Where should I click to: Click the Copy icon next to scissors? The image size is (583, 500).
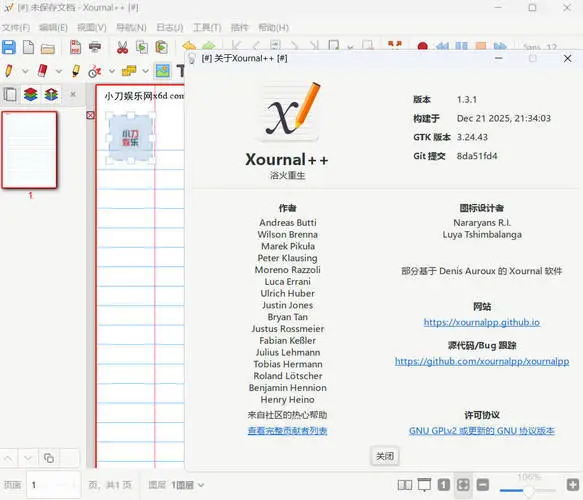pos(142,48)
